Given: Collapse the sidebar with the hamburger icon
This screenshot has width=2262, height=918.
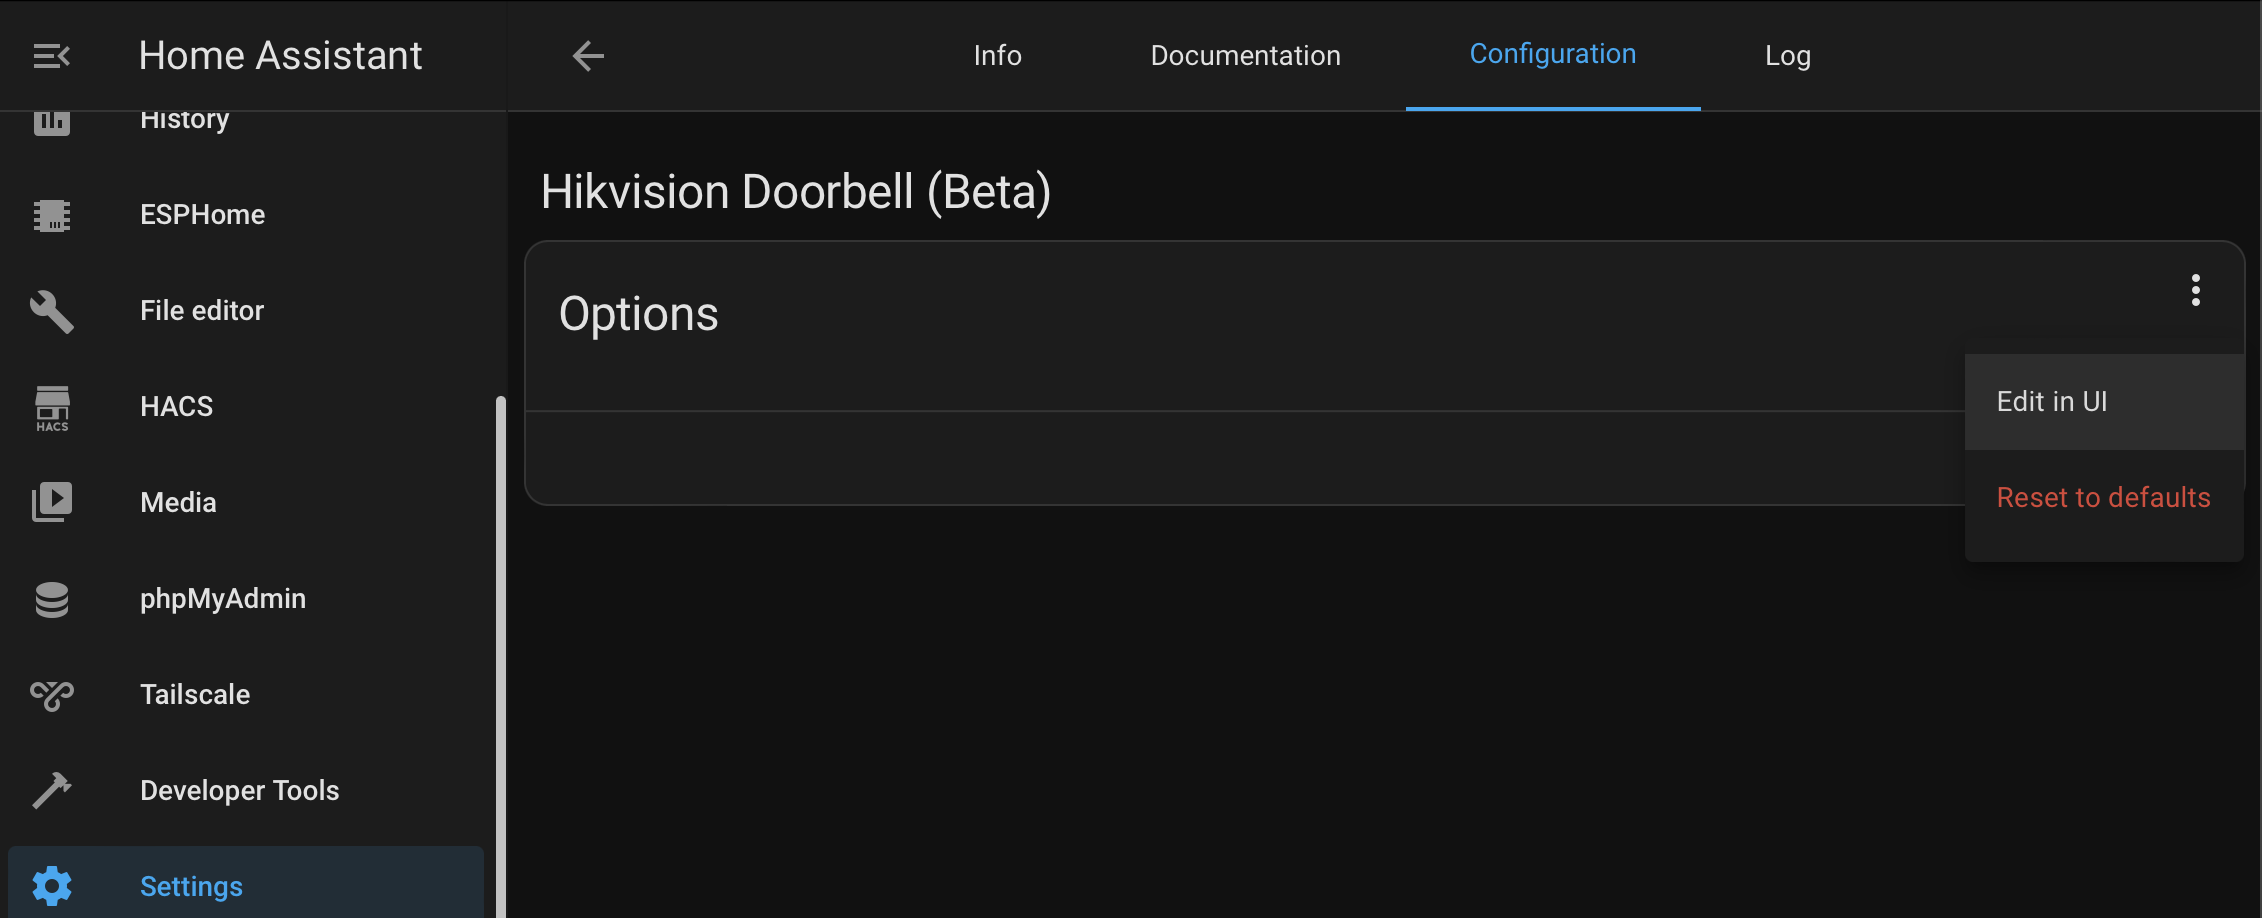Looking at the screenshot, I should click(51, 55).
